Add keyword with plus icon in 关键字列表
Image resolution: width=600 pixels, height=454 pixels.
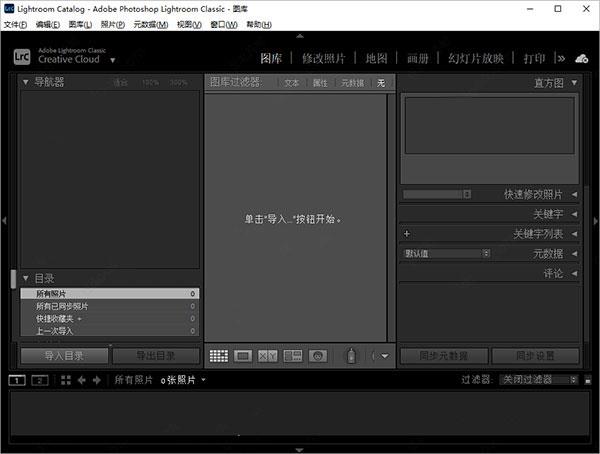tap(407, 234)
